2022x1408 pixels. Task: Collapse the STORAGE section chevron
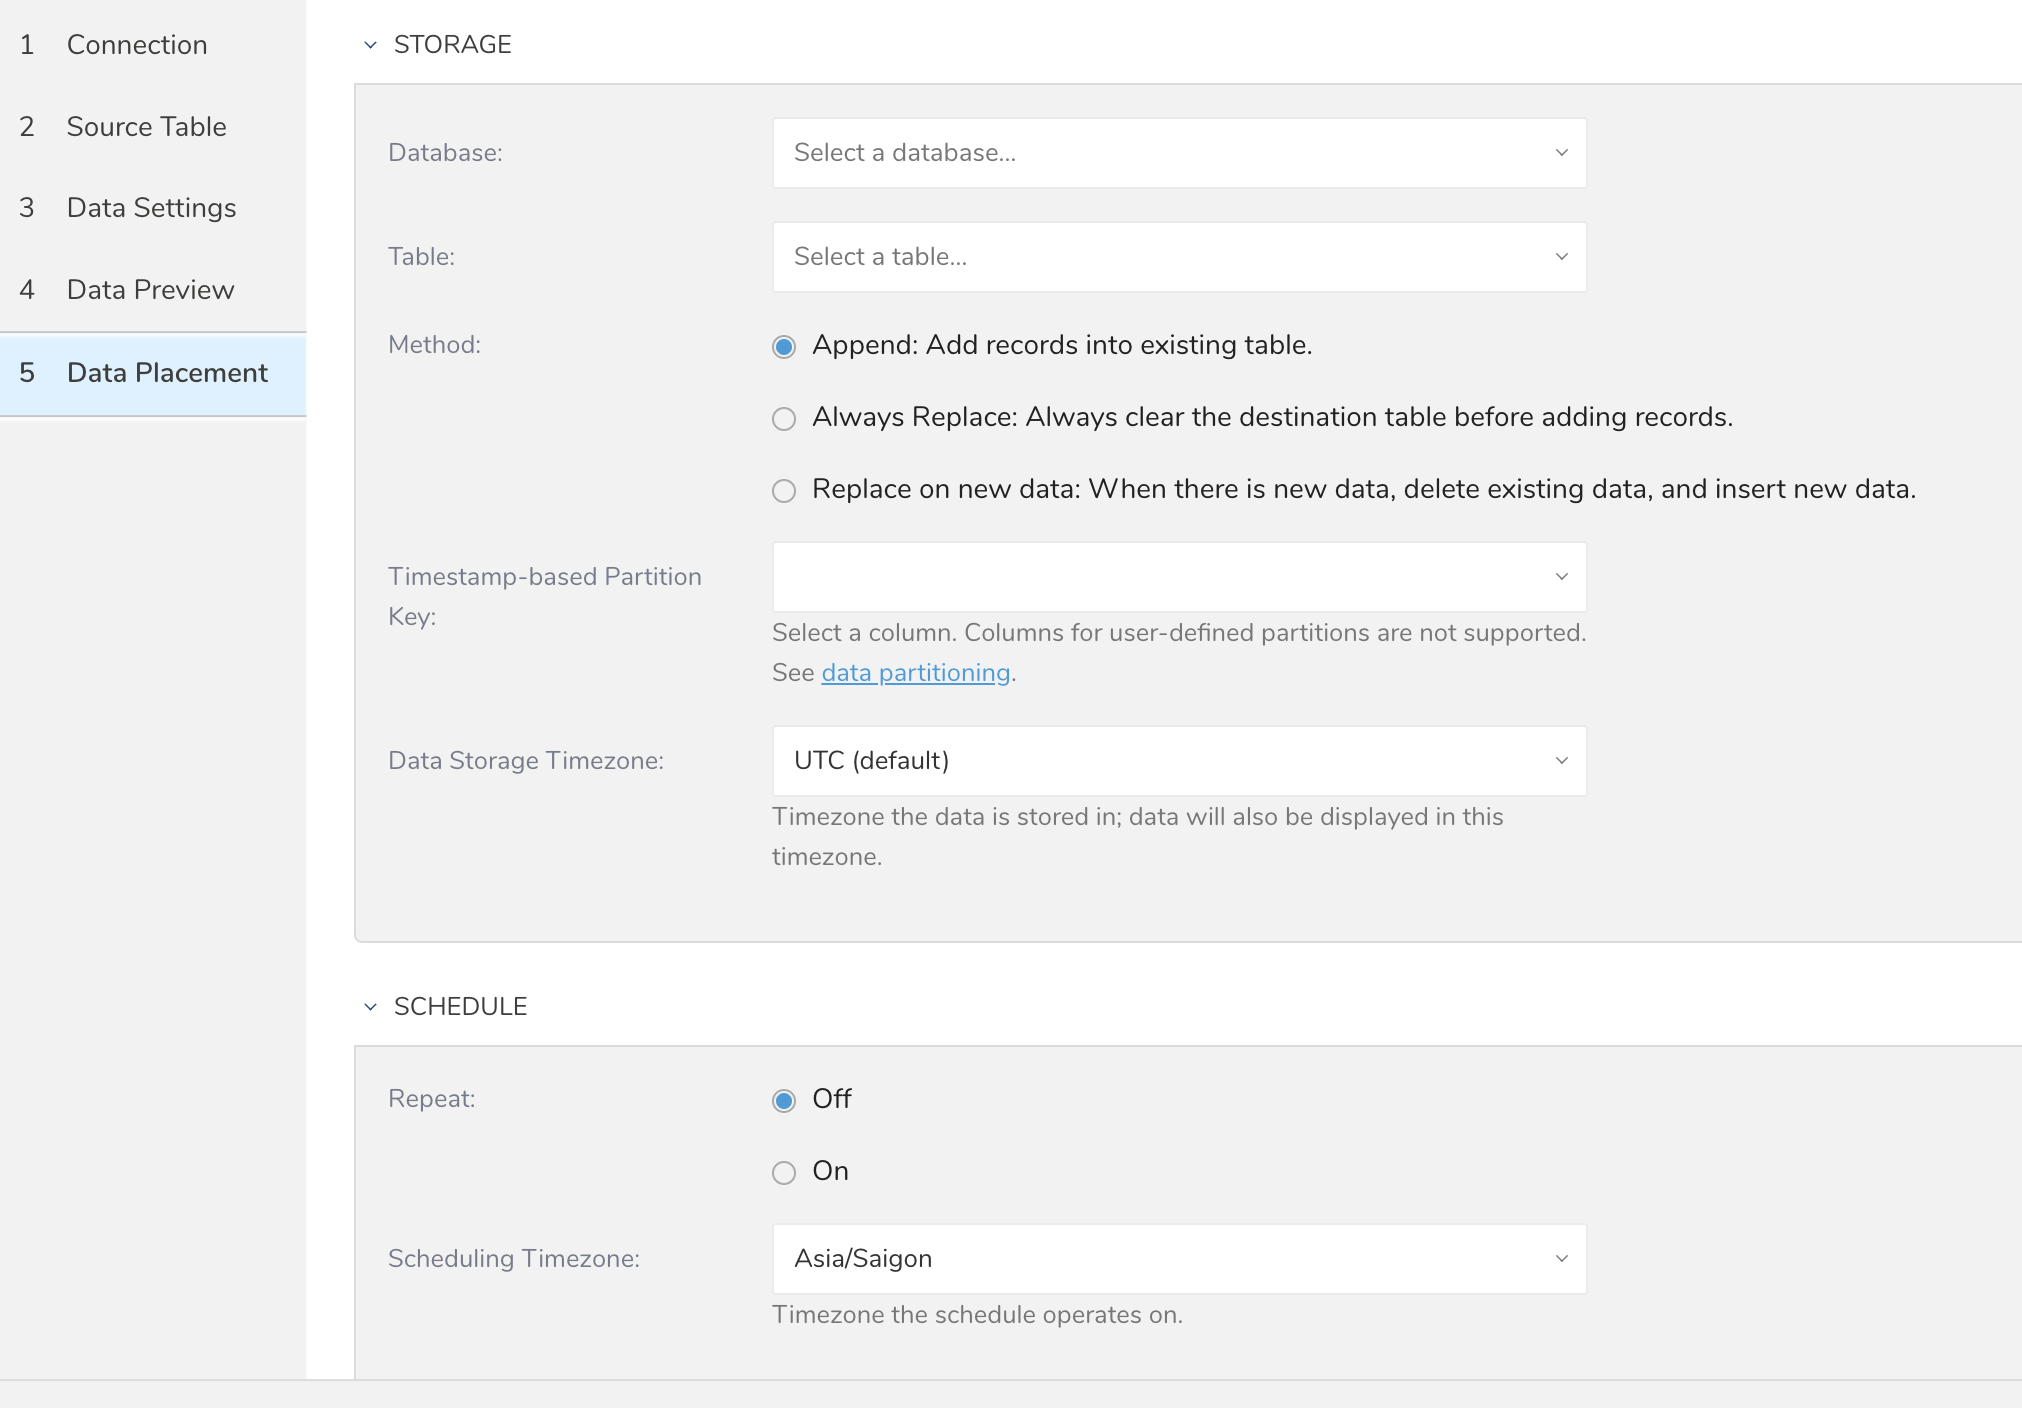click(370, 45)
